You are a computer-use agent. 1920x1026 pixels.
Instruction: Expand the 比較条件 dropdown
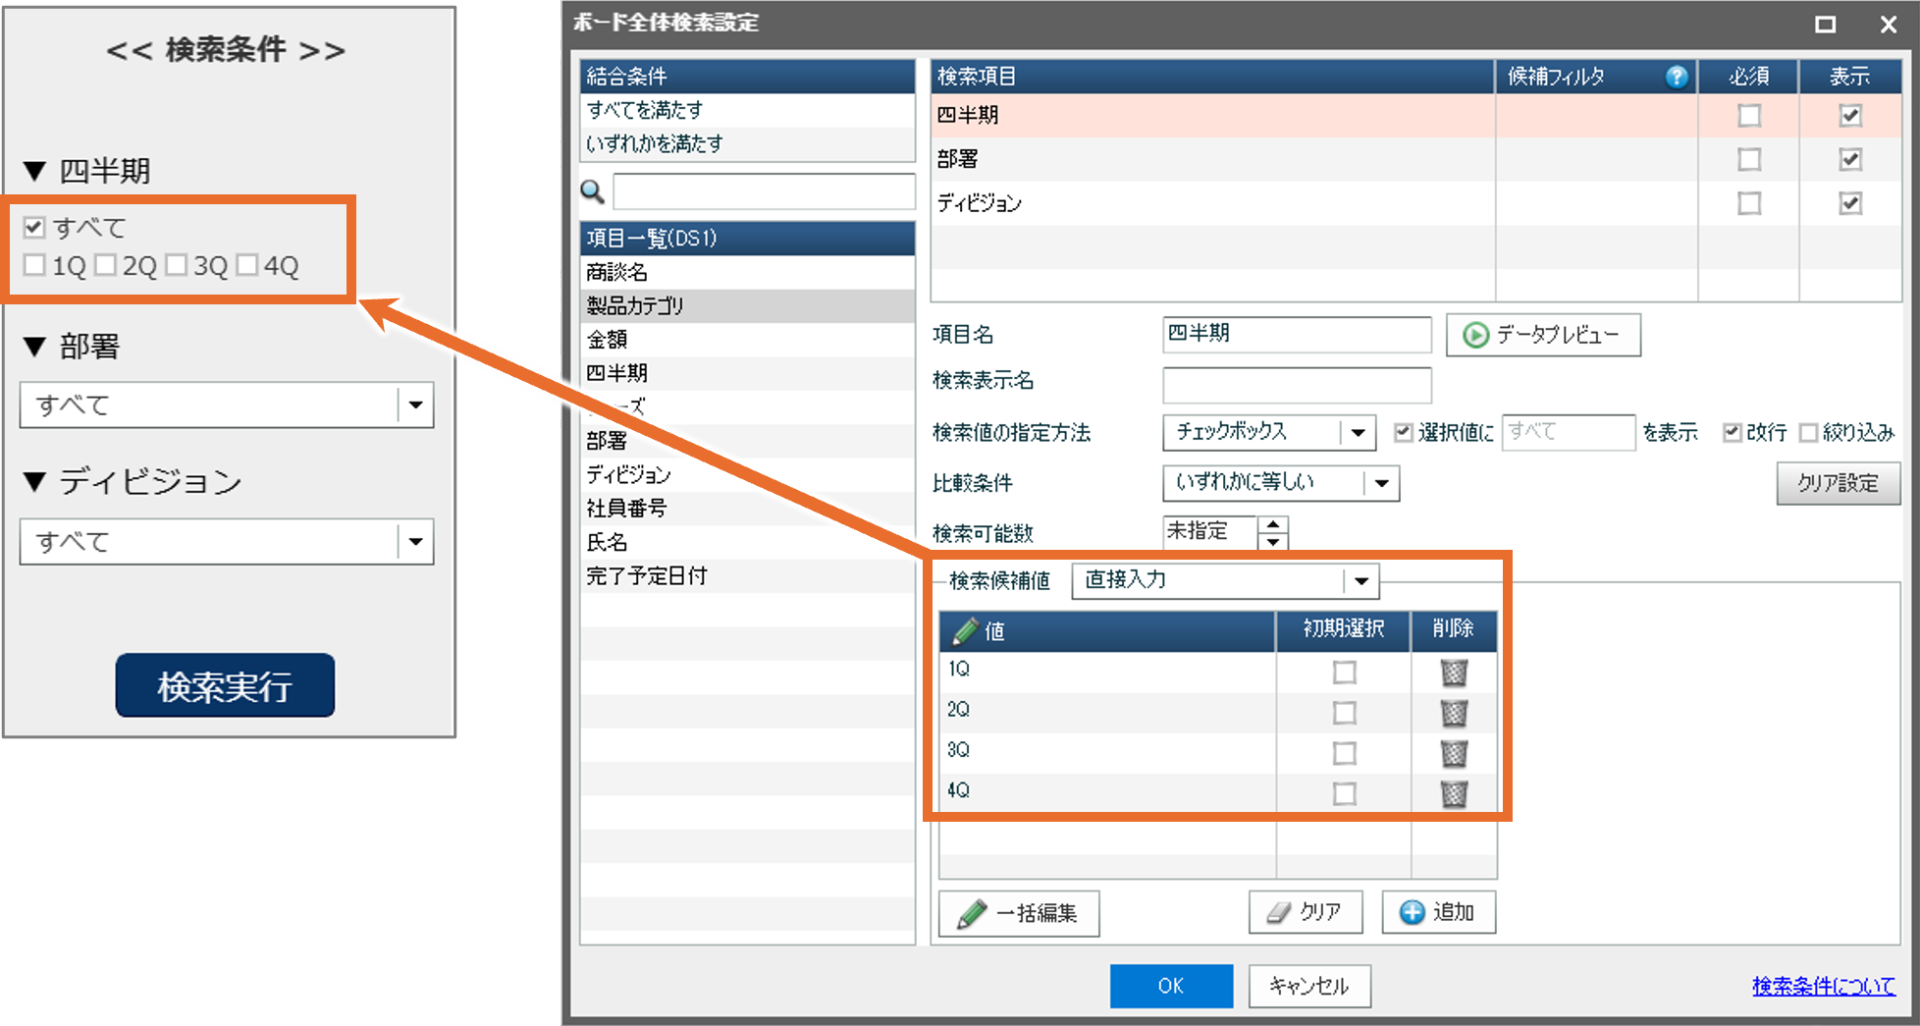(x=1381, y=484)
